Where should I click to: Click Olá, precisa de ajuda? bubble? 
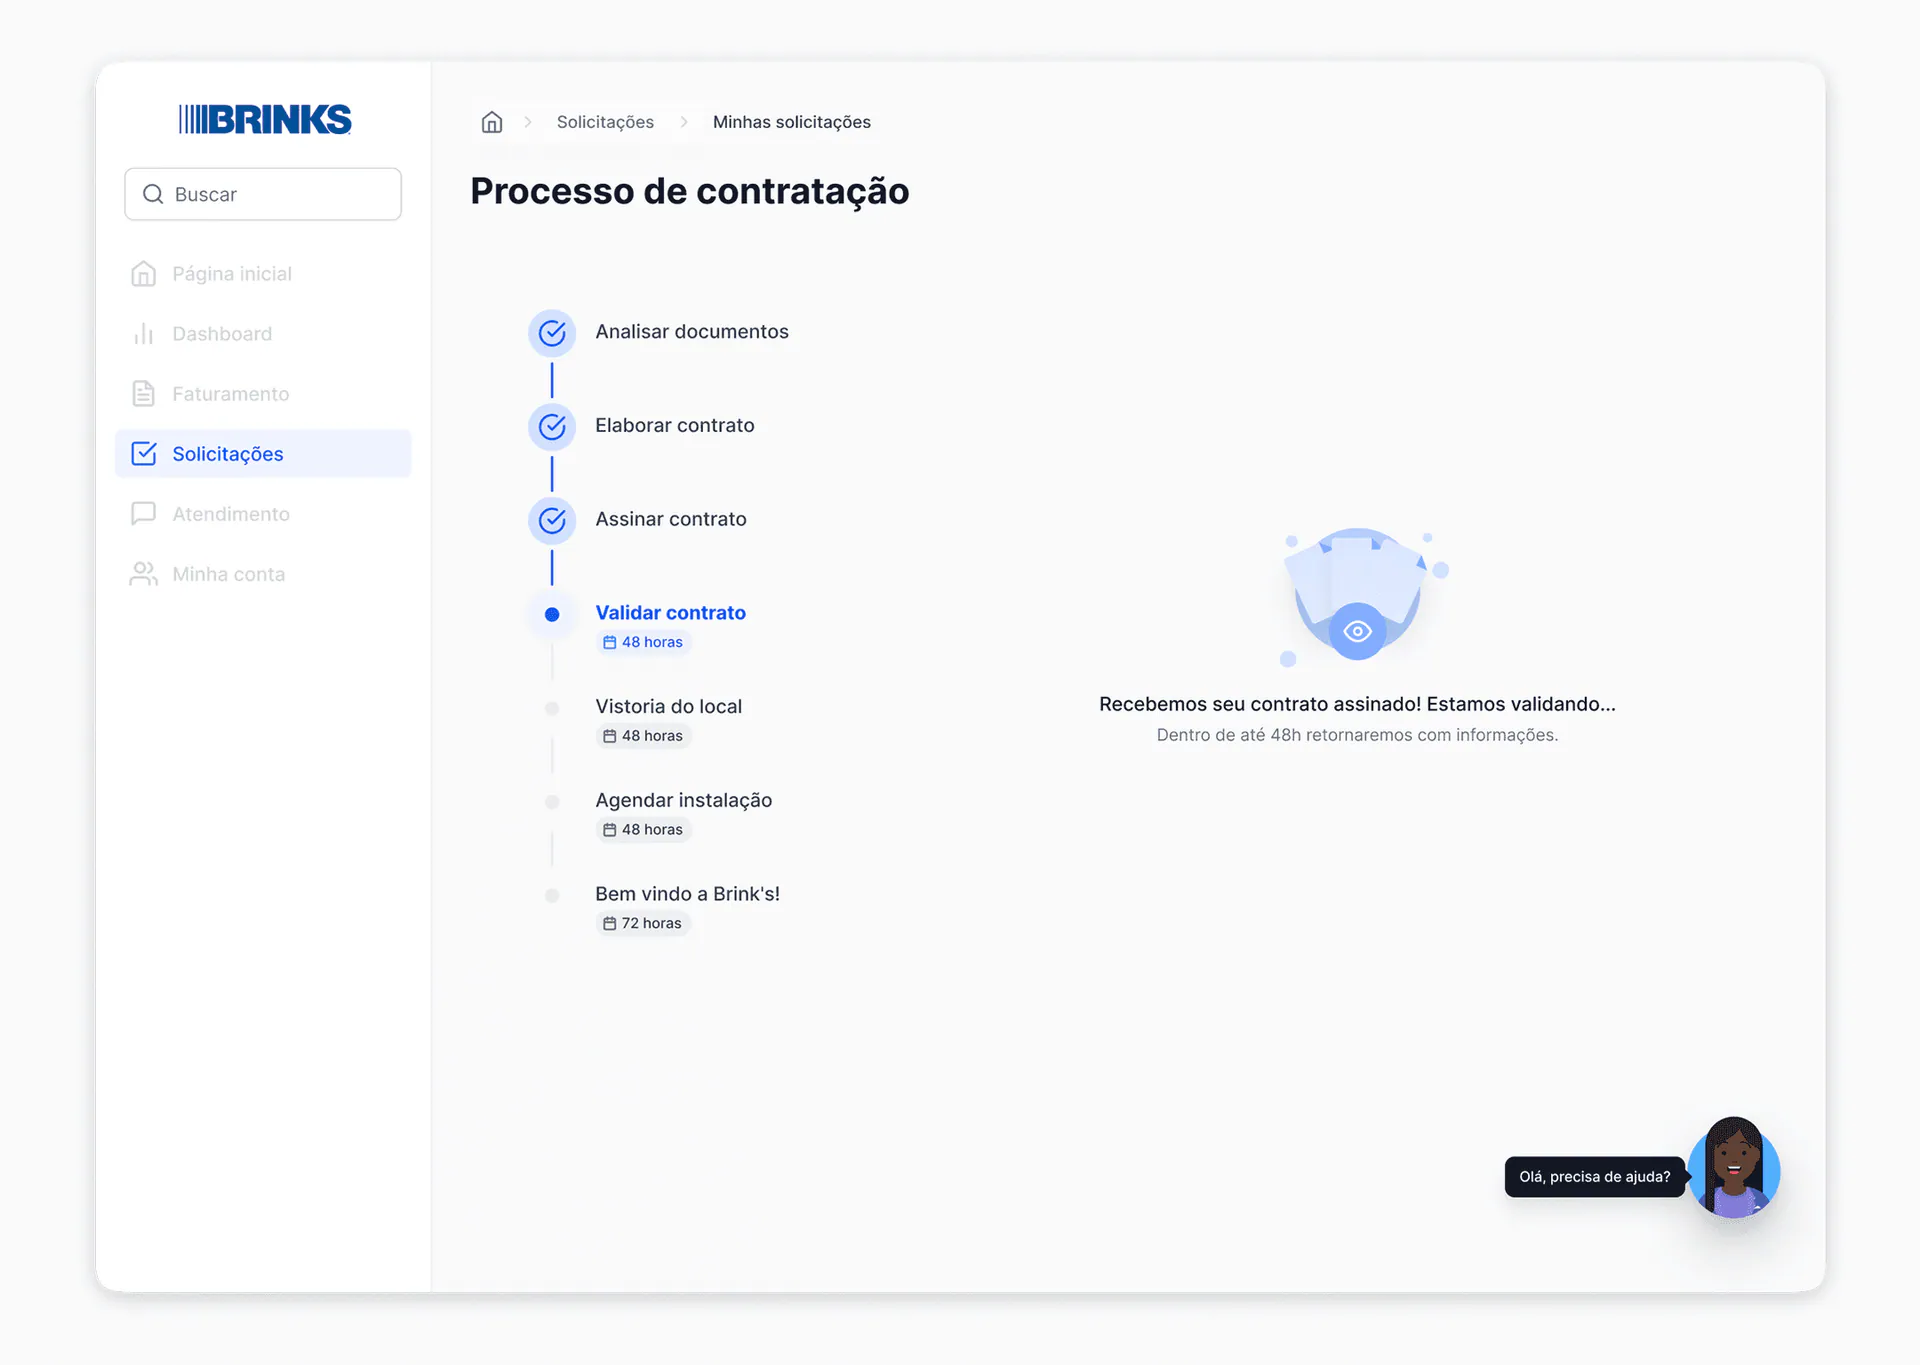point(1595,1177)
